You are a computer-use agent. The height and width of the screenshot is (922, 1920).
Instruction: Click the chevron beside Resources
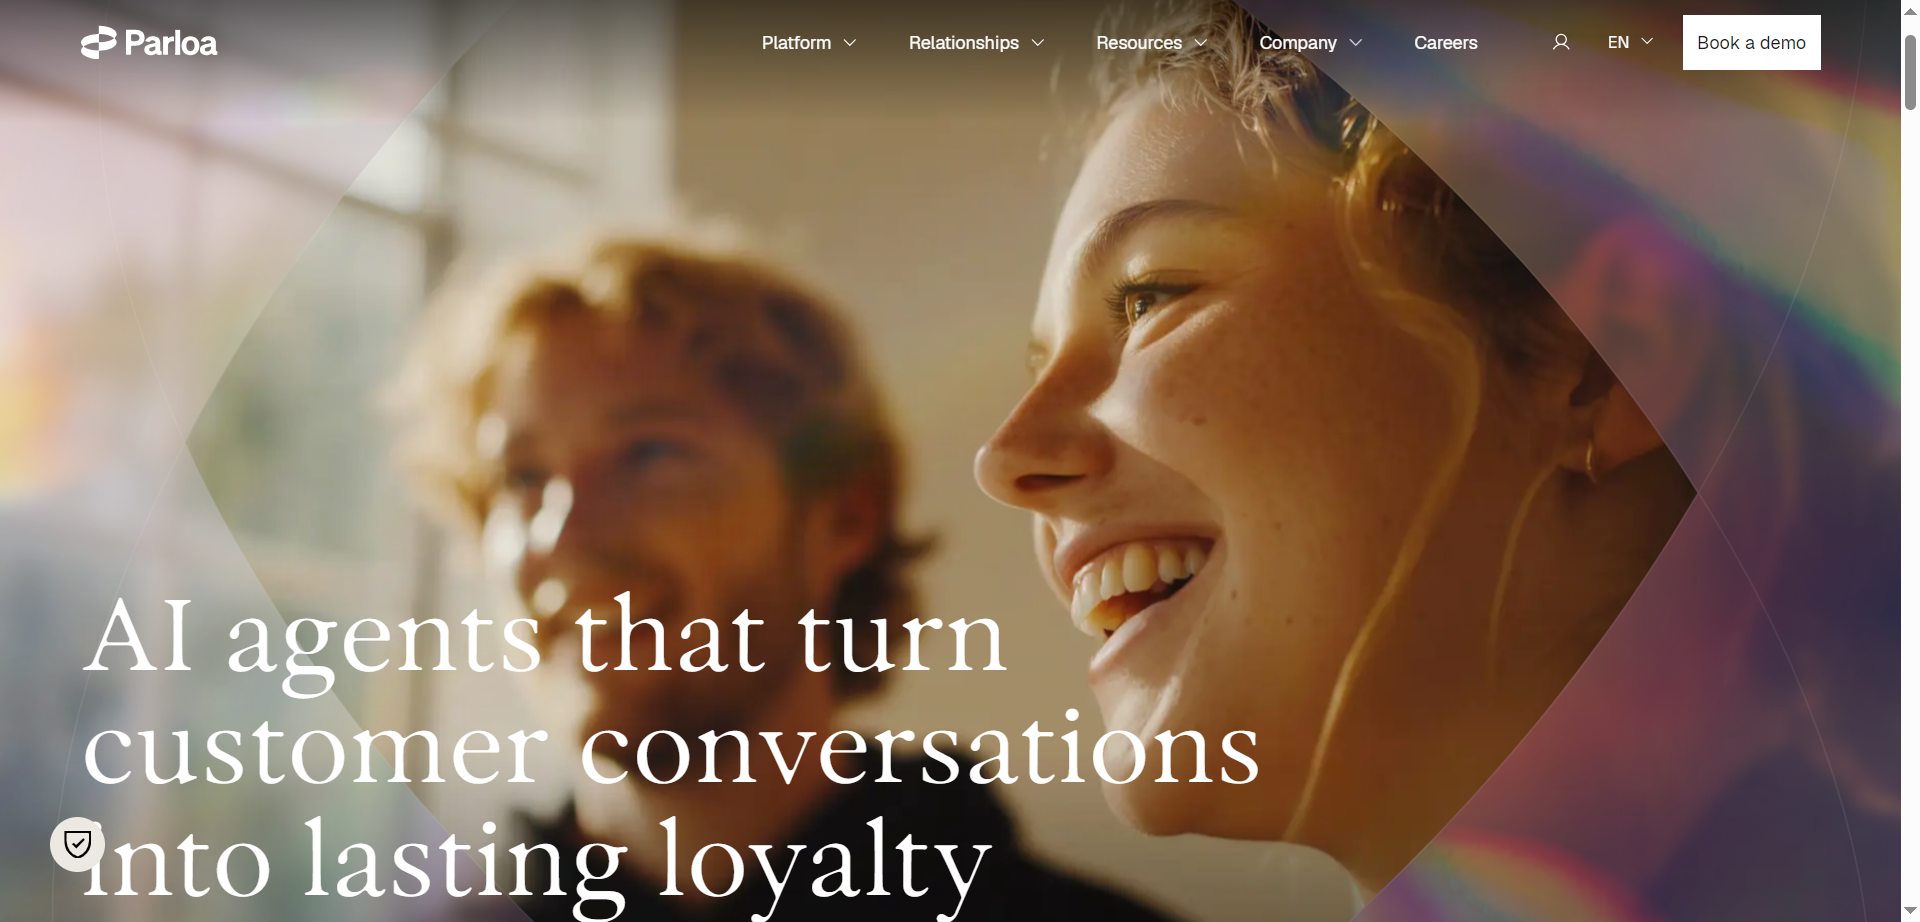pyautogui.click(x=1201, y=43)
